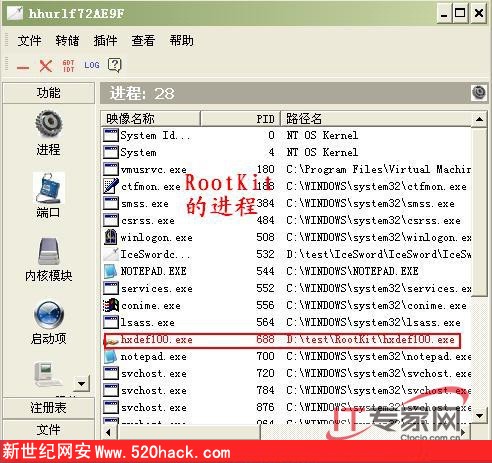
Task: Open the SDT IDT toolbar icon
Action: click(68, 66)
